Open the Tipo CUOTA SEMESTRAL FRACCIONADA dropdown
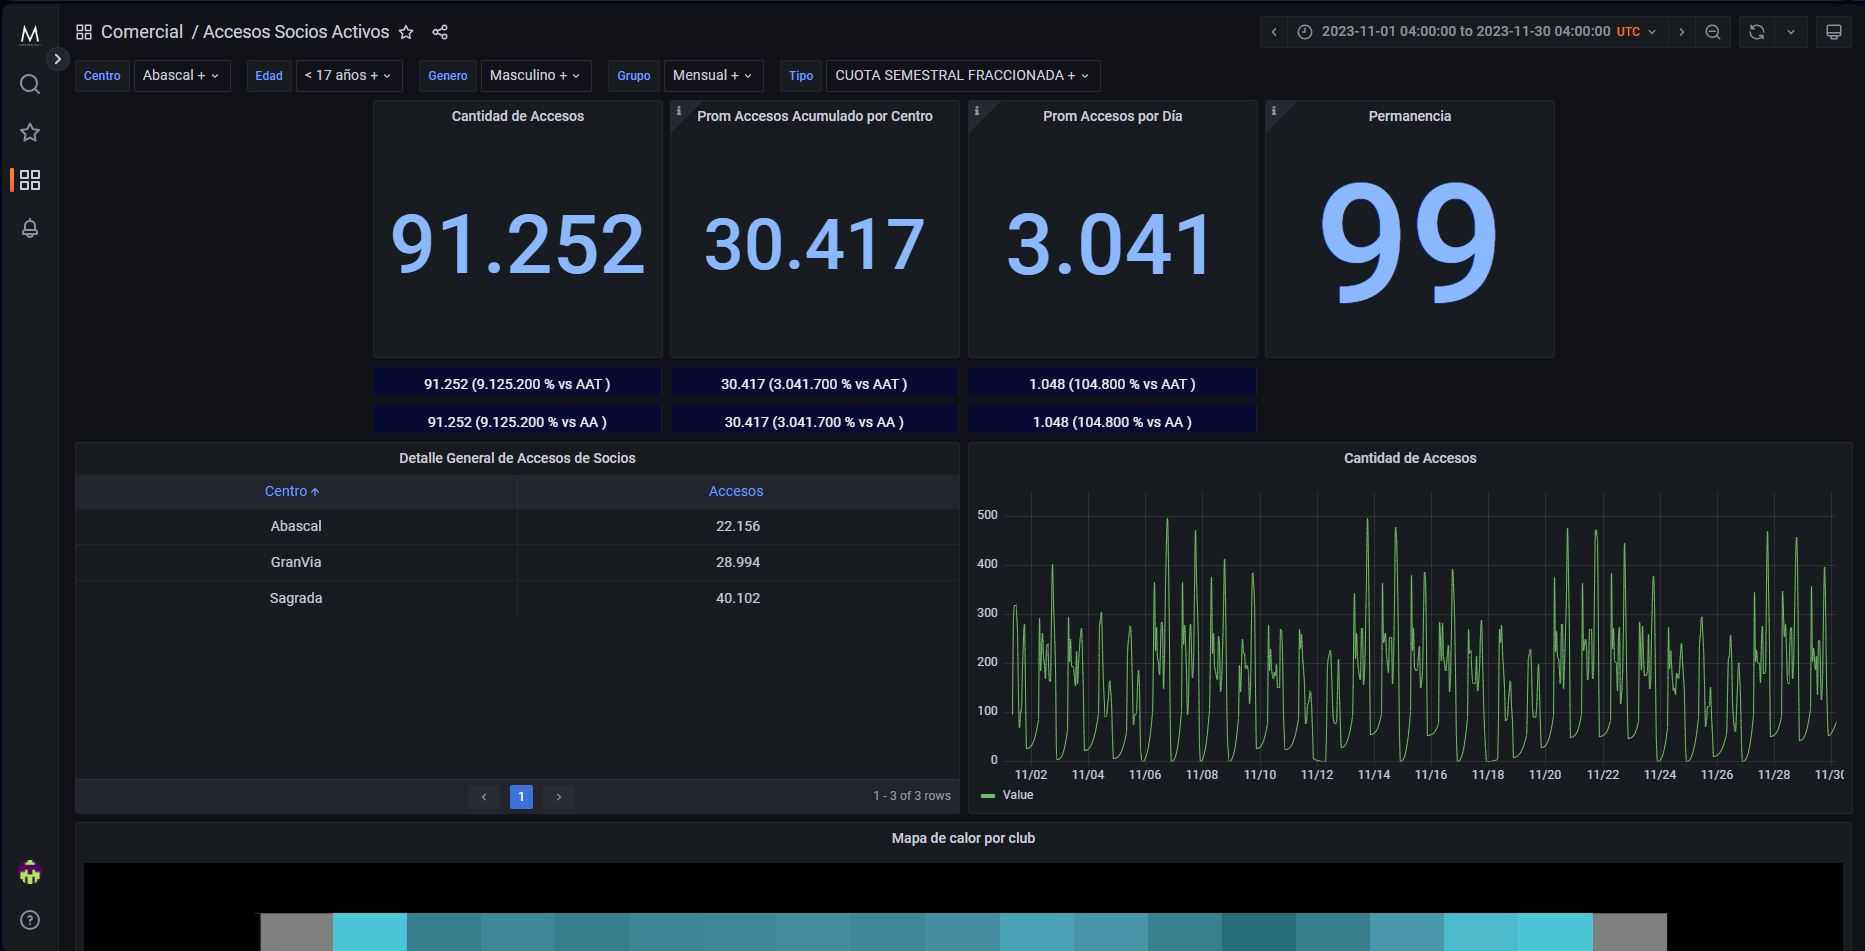Viewport: 1865px width, 951px height. 962,76
